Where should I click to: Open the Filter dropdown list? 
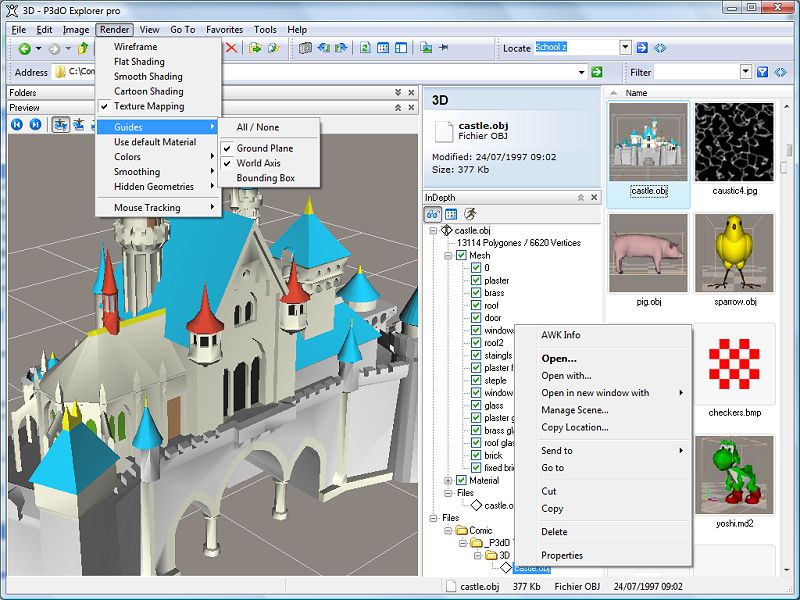[x=746, y=71]
